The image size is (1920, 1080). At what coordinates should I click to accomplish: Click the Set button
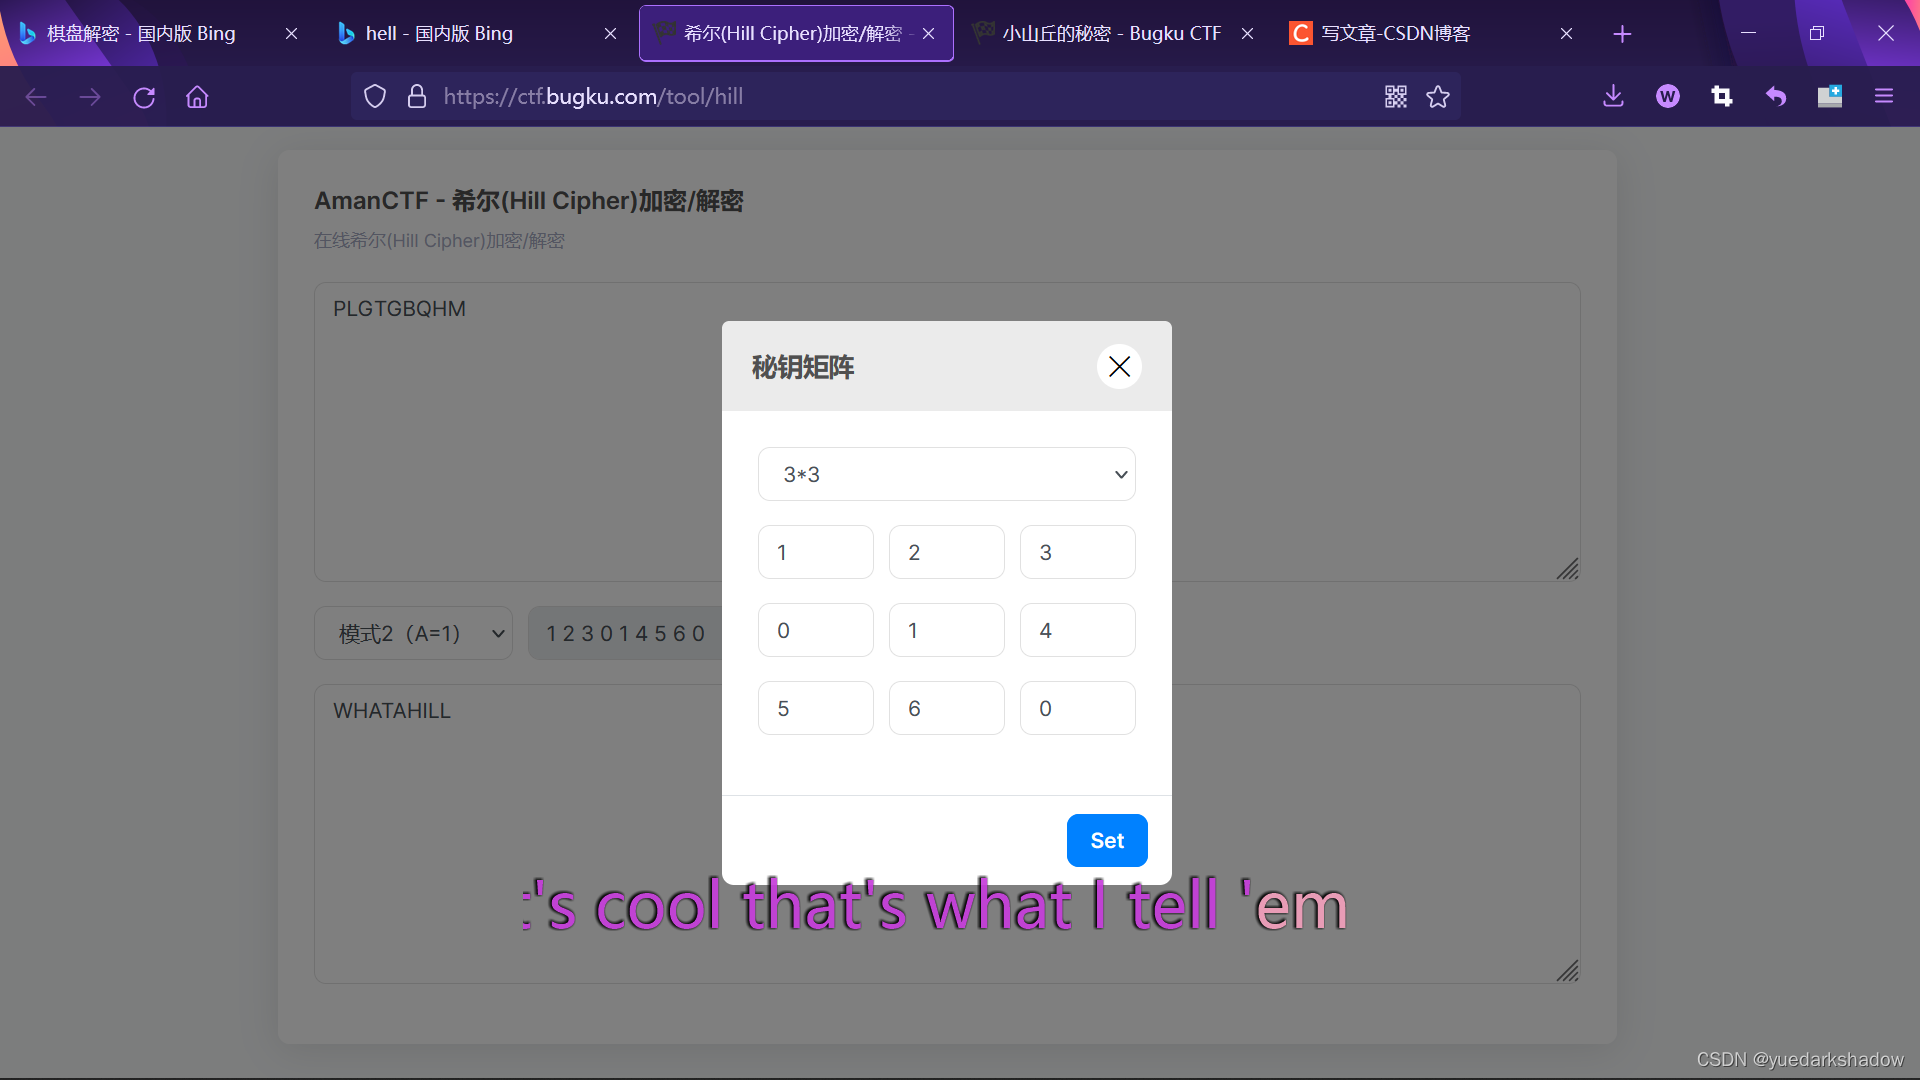[x=1106, y=840]
